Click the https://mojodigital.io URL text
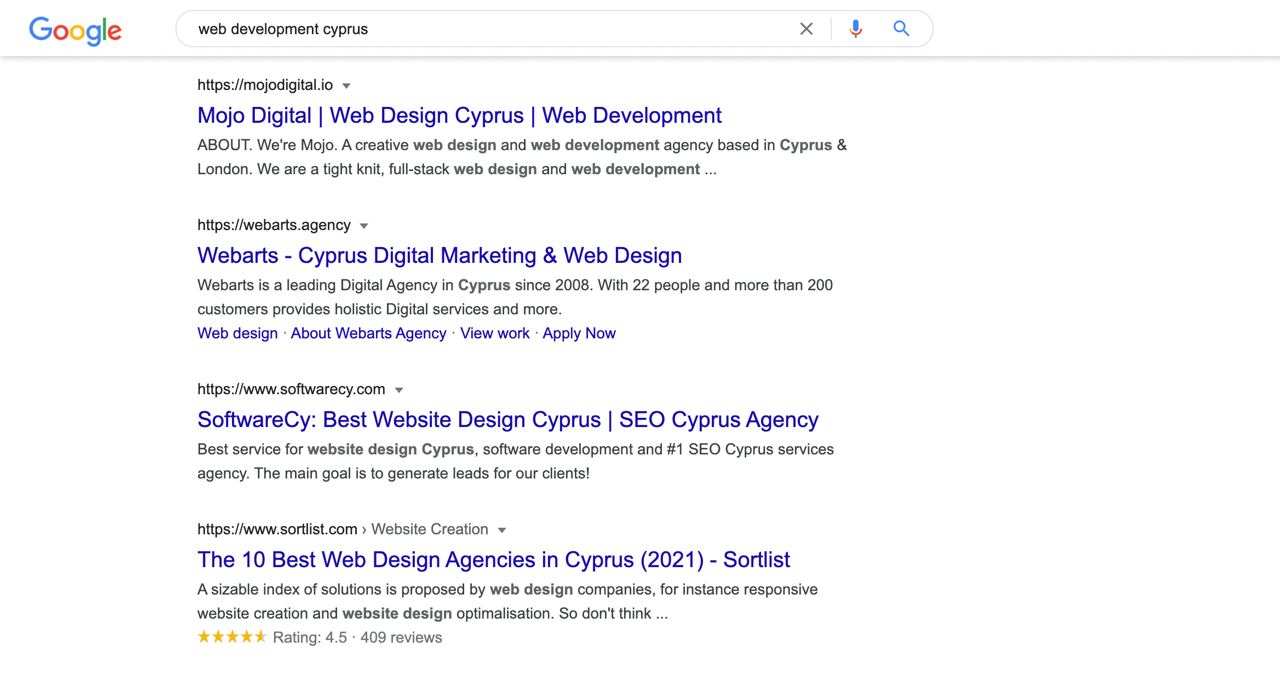Screen dimensions: 1280x679 265,85
